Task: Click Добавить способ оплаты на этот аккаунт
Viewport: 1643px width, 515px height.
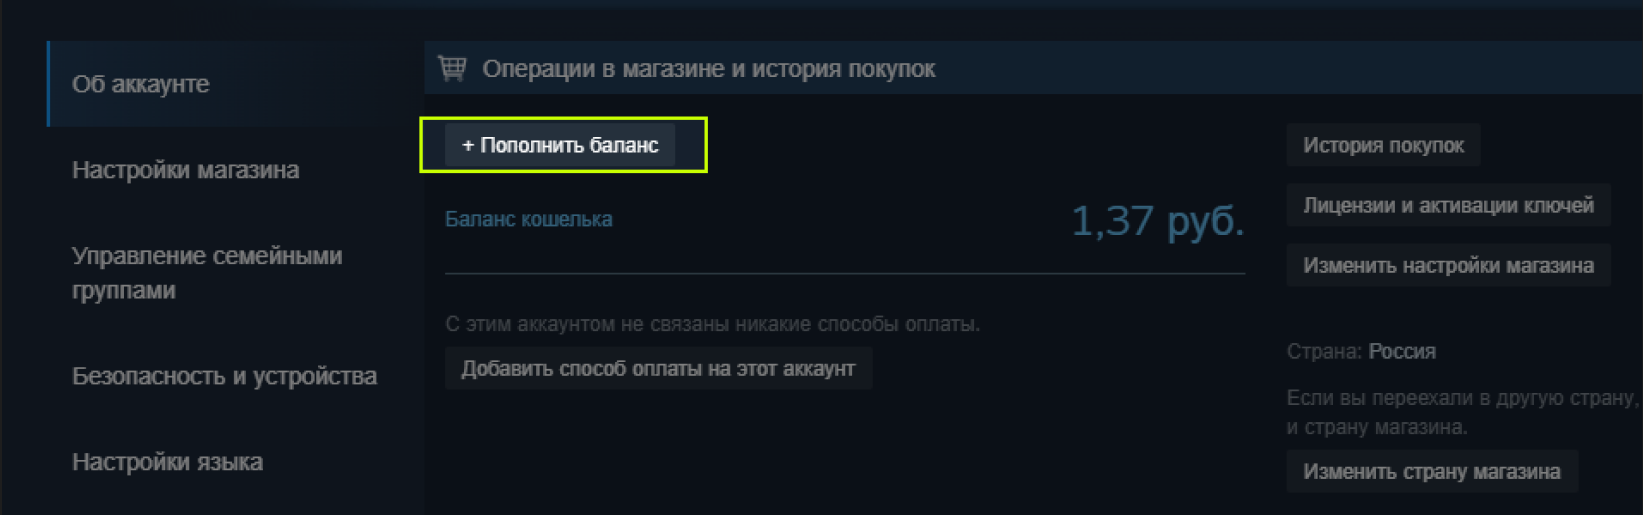Action: (x=658, y=369)
